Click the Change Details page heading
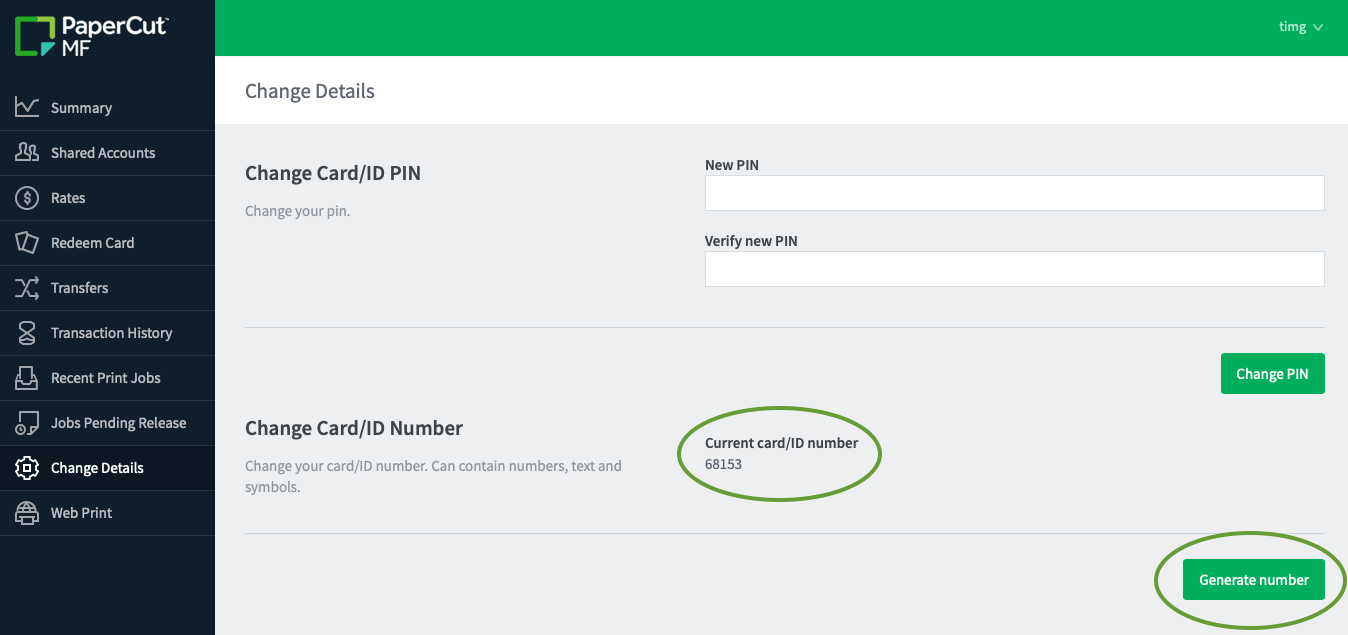This screenshot has width=1348, height=635. pos(310,91)
